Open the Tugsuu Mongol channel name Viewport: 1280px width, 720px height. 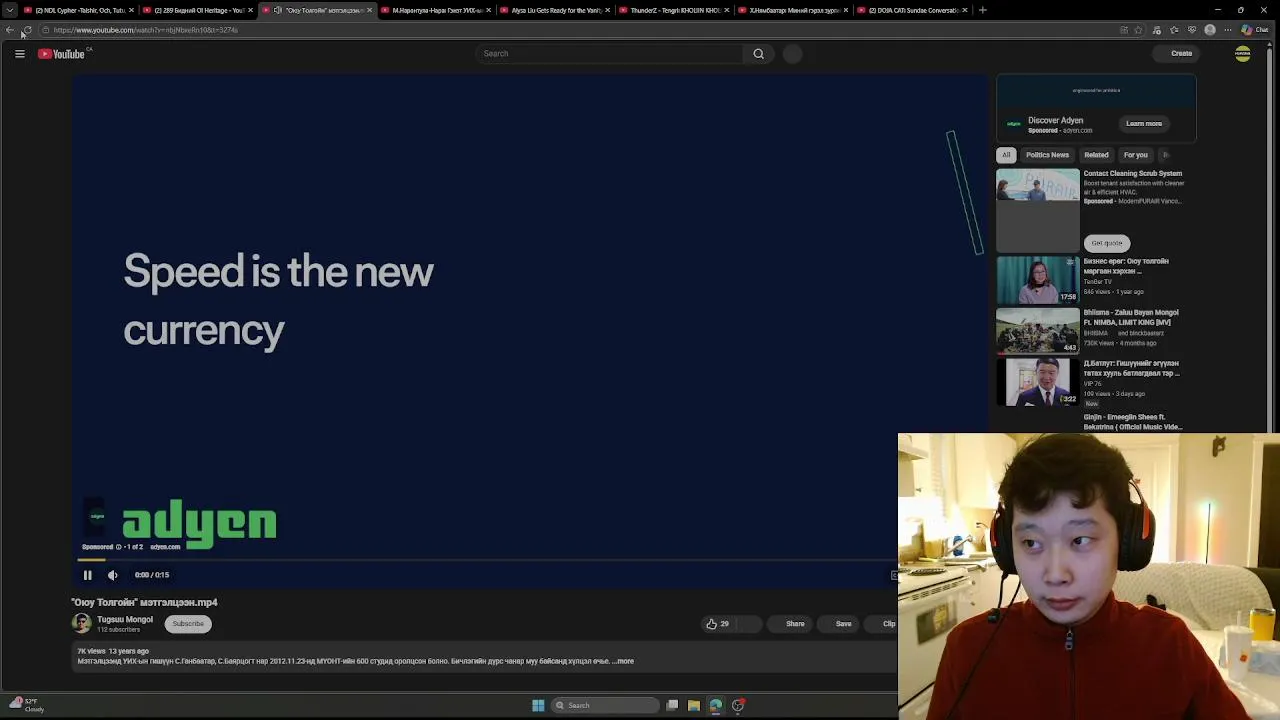125,619
